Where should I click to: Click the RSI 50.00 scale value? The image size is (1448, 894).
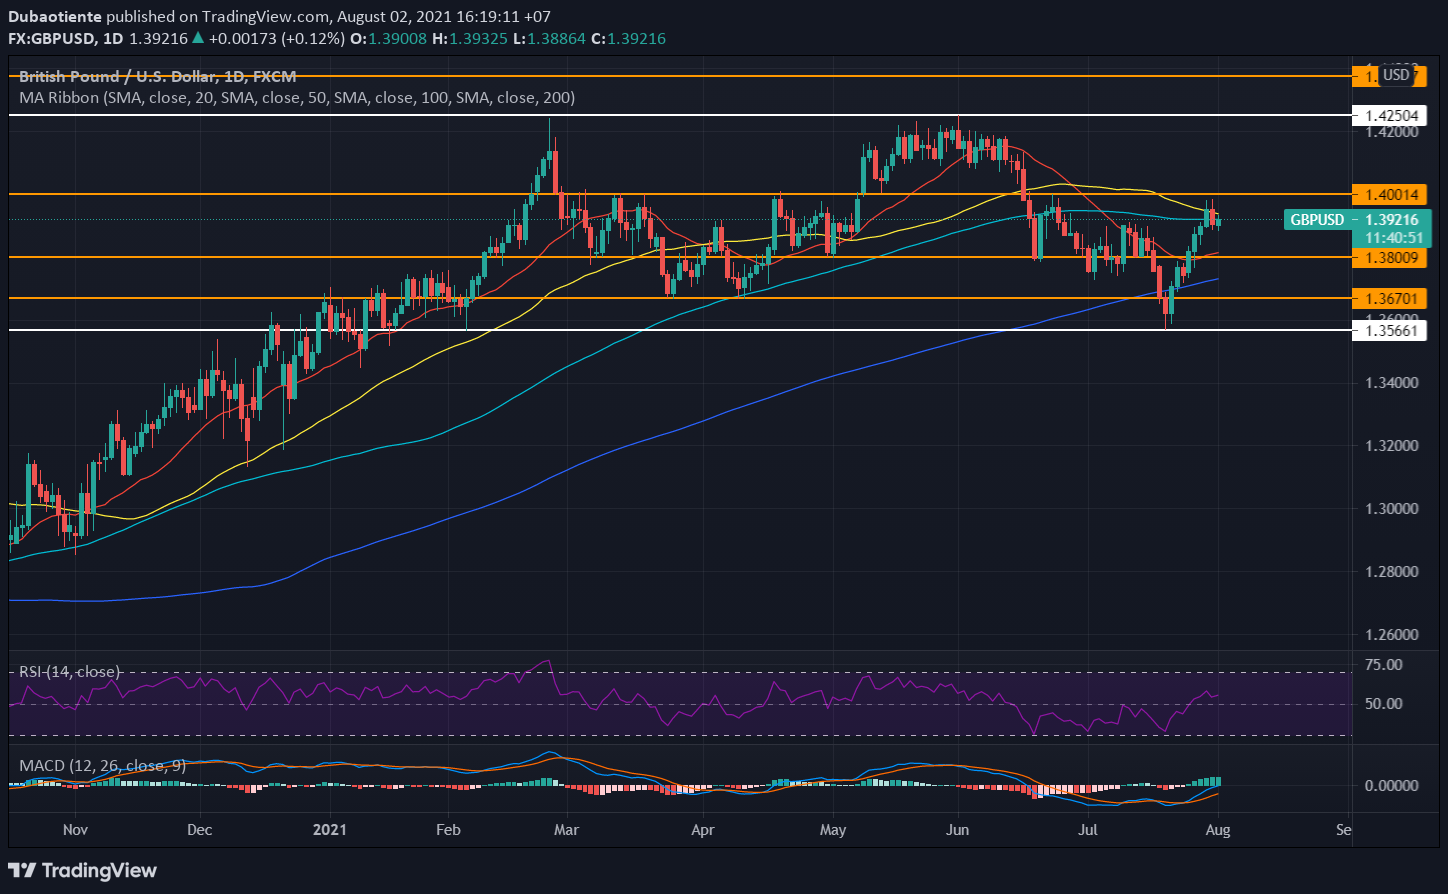coord(1383,704)
